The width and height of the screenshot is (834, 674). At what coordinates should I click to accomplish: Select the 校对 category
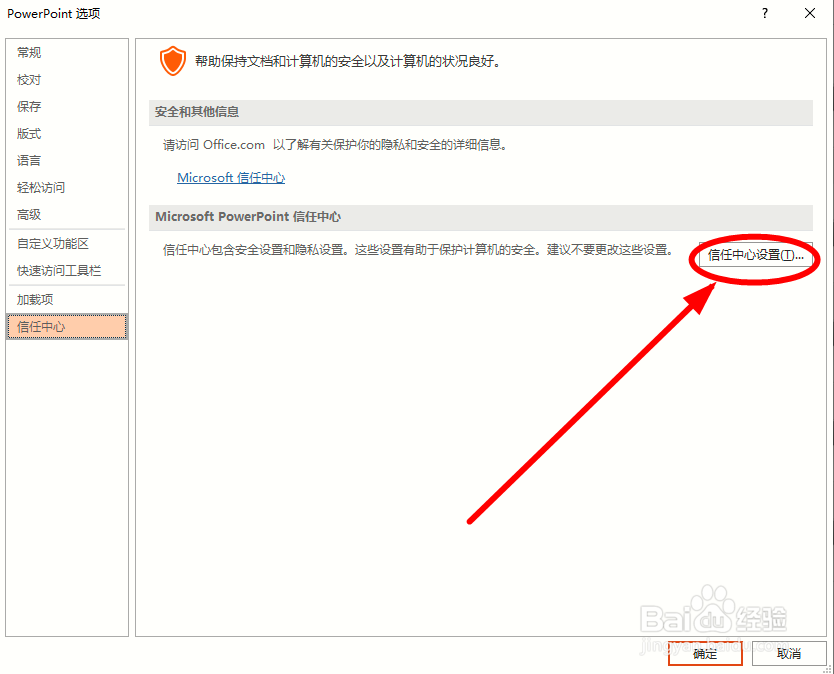[66, 80]
